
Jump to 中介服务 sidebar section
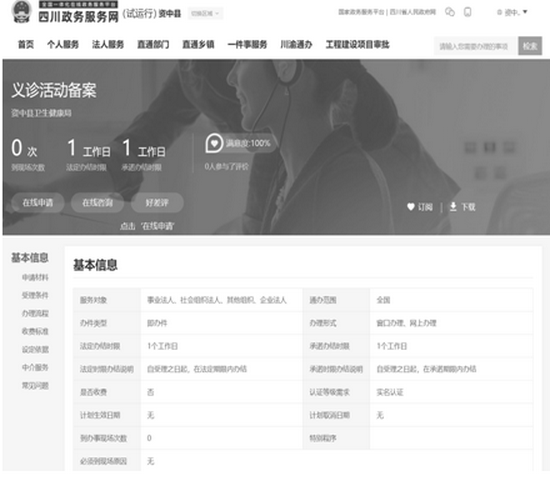[35, 367]
